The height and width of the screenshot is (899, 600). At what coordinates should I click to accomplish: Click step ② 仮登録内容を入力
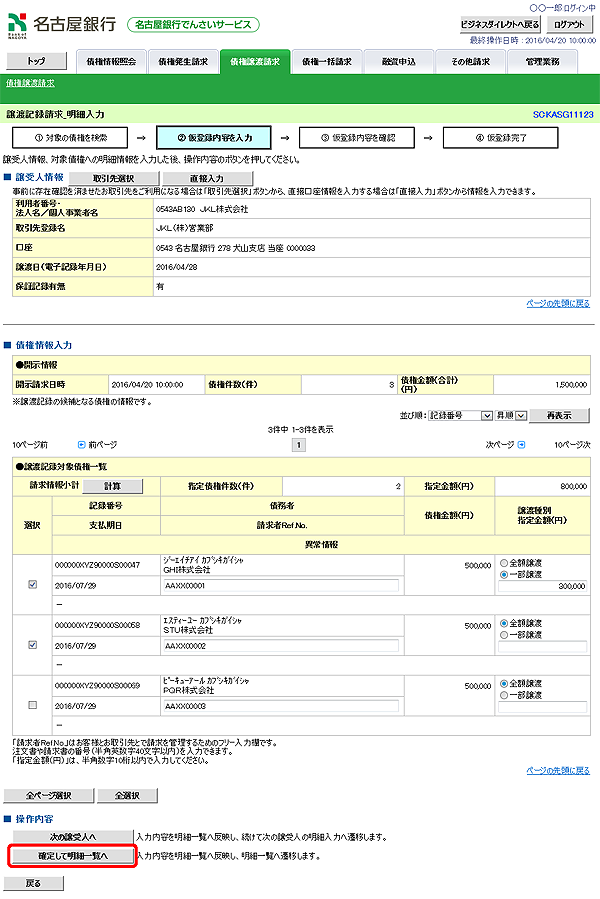click(x=213, y=138)
